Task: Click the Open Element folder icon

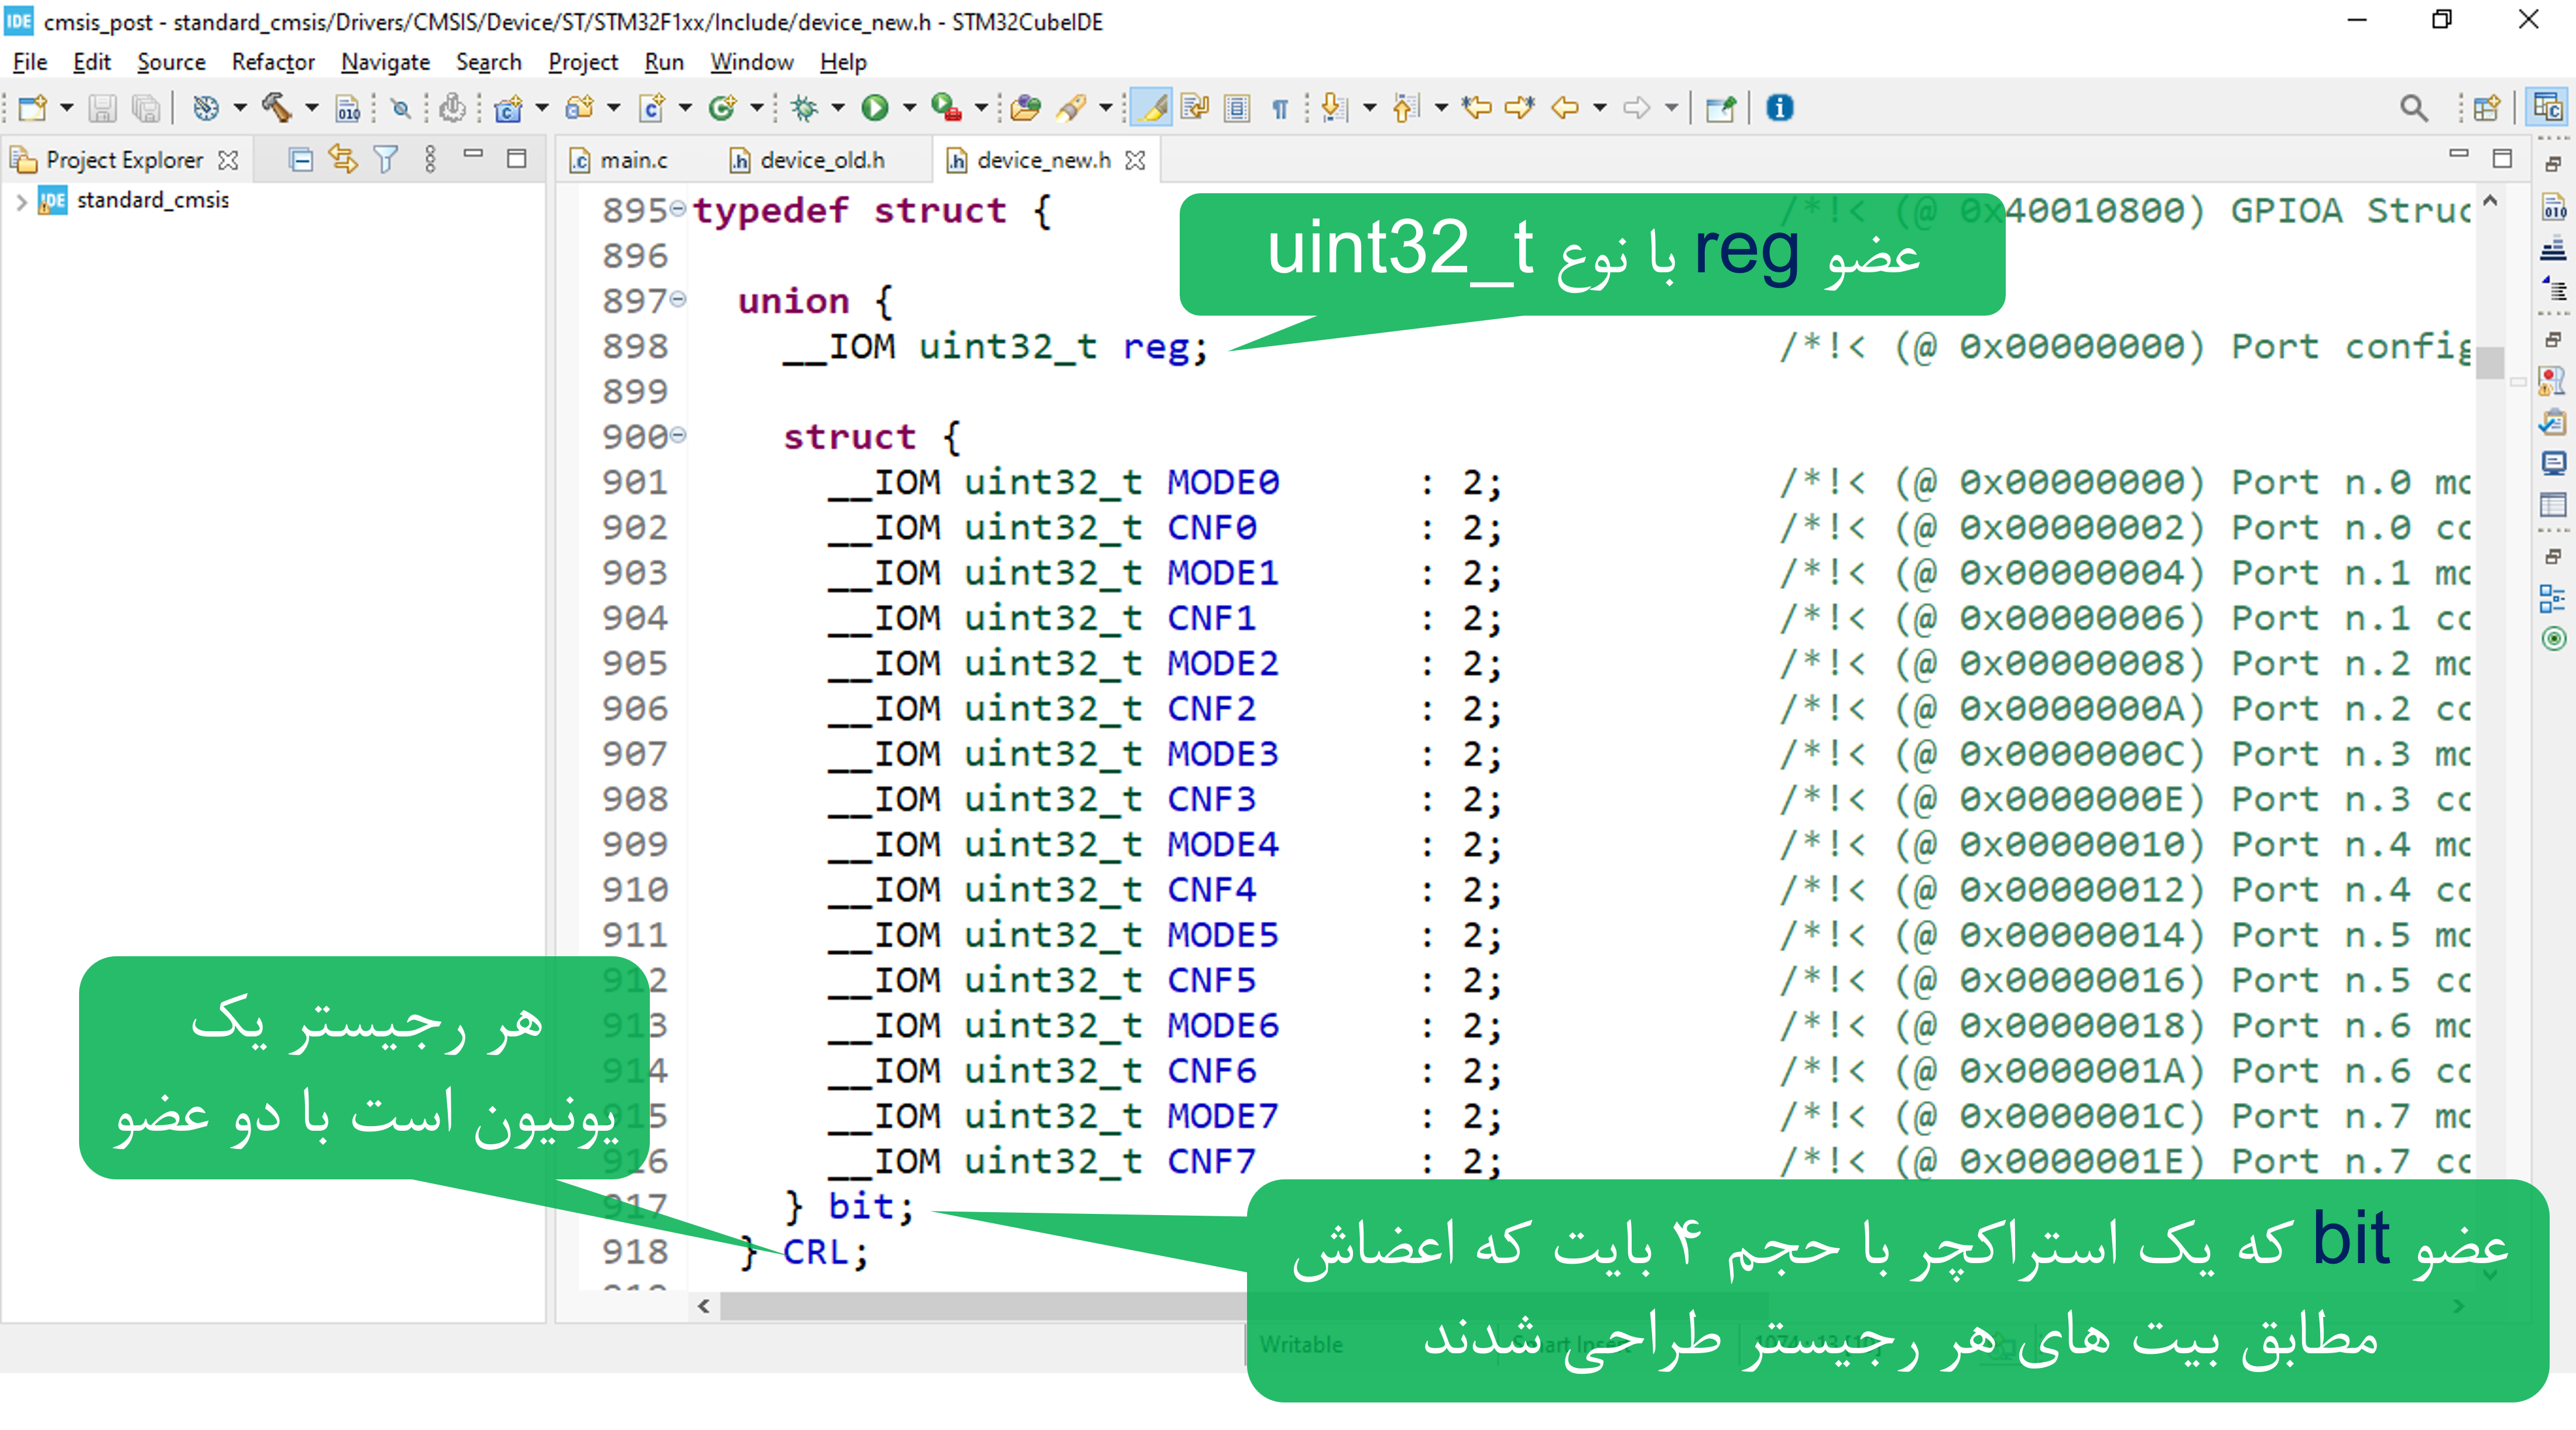Action: 1025,108
